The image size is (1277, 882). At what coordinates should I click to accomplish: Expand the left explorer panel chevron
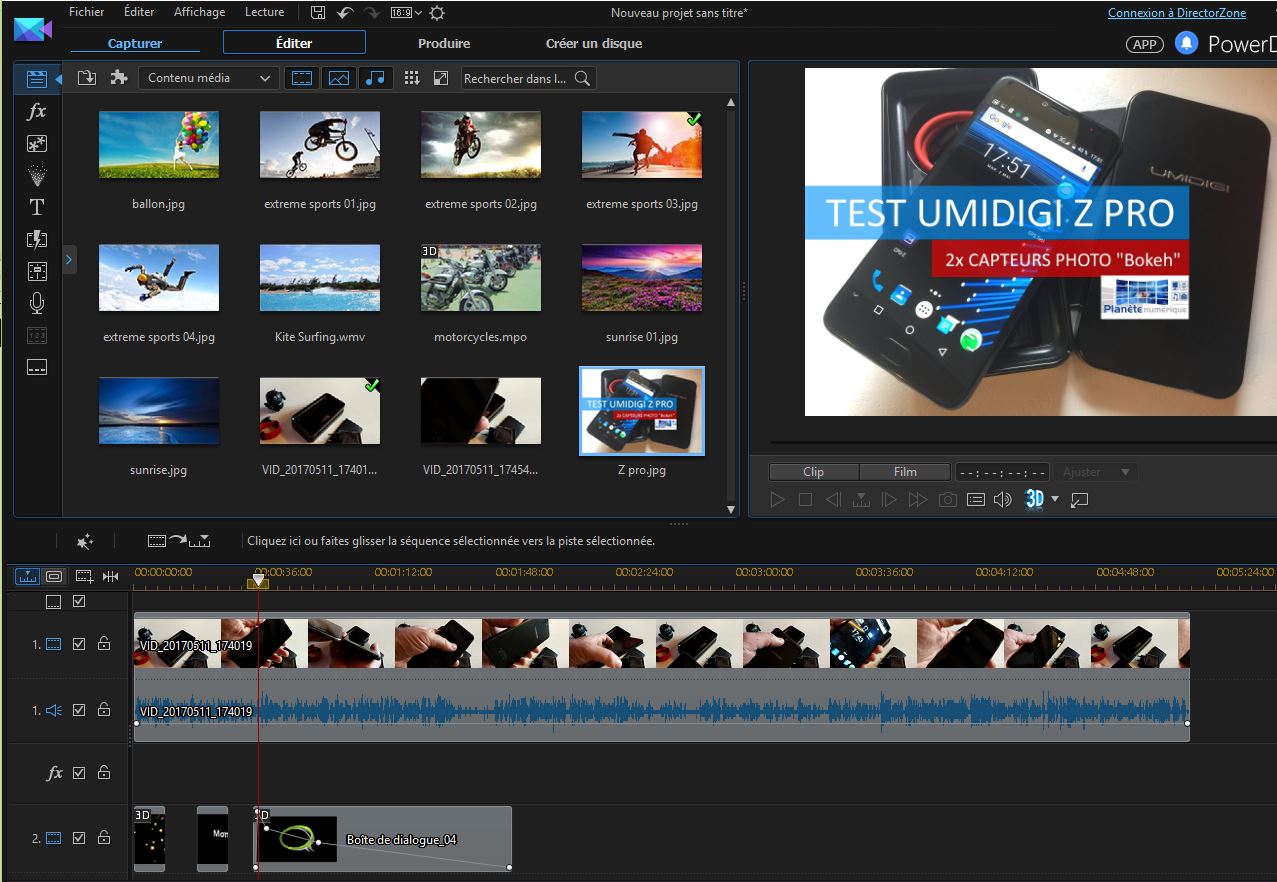(69, 259)
